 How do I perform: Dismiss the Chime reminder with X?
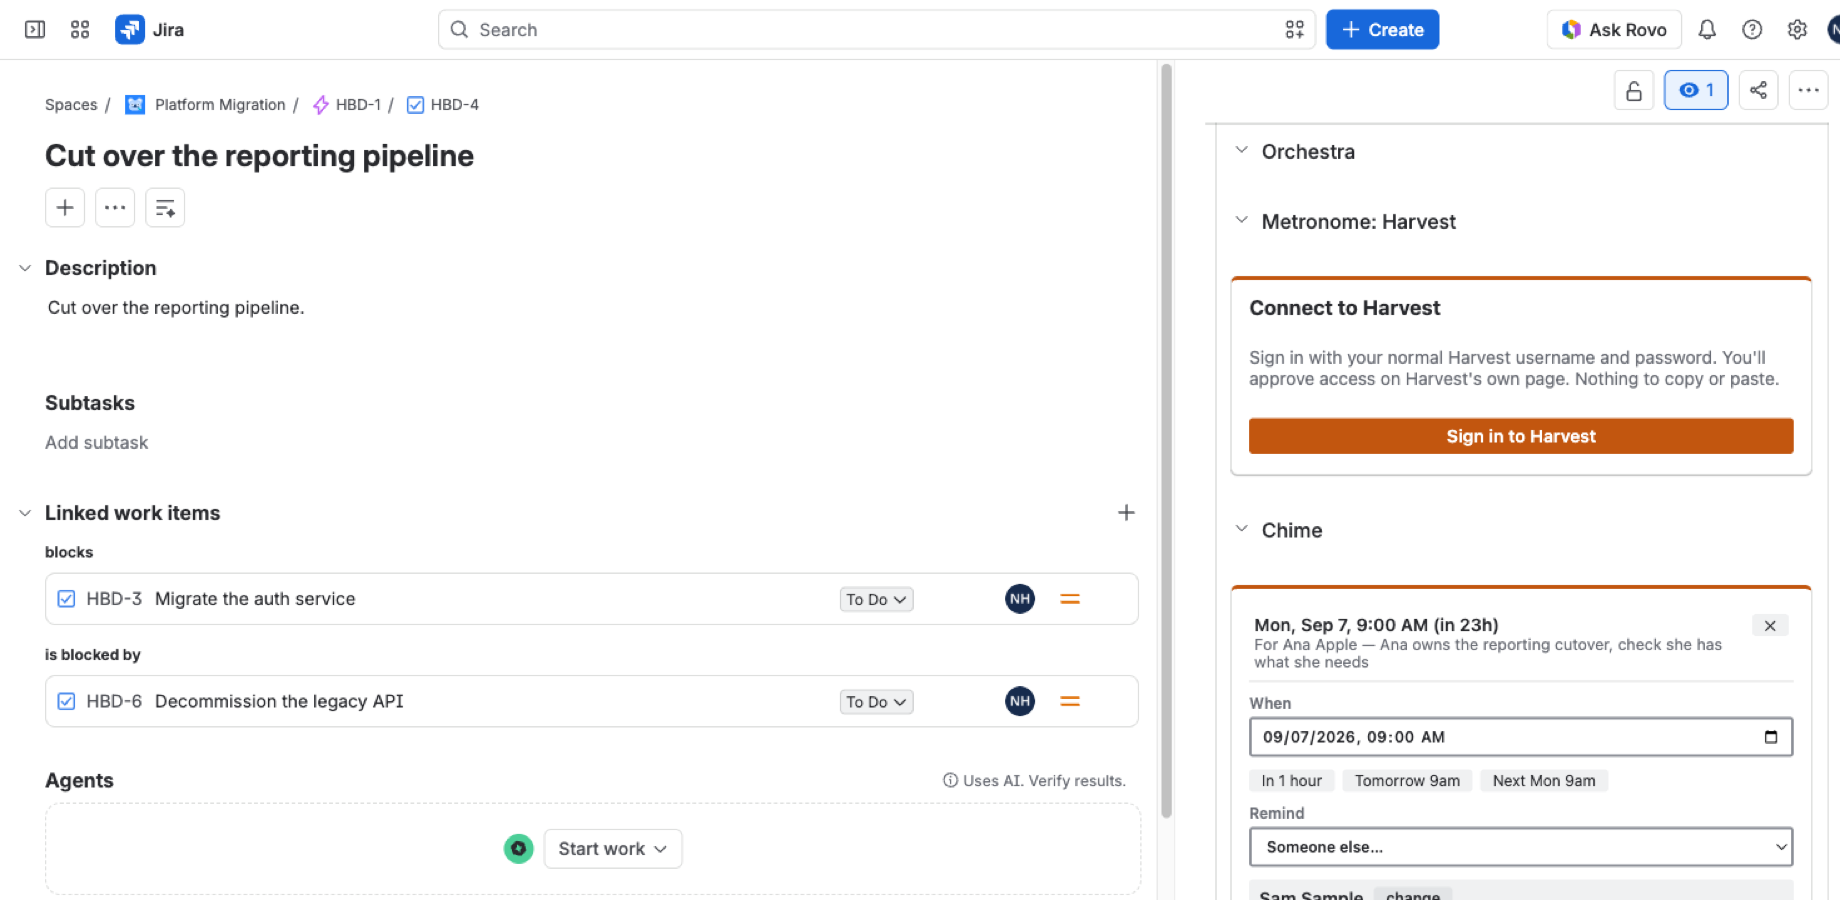[x=1770, y=626]
